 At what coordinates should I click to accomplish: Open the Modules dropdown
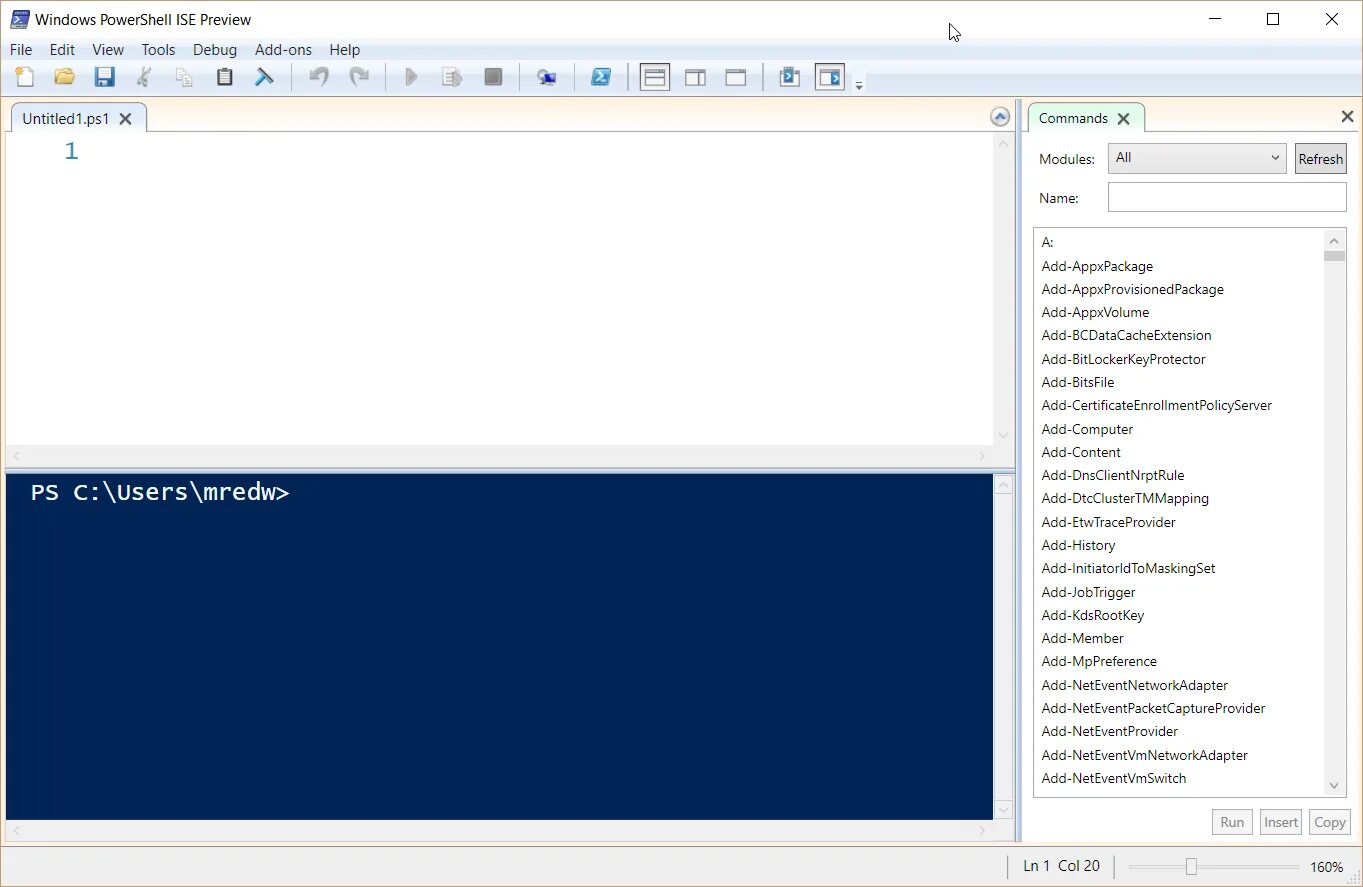1197,158
